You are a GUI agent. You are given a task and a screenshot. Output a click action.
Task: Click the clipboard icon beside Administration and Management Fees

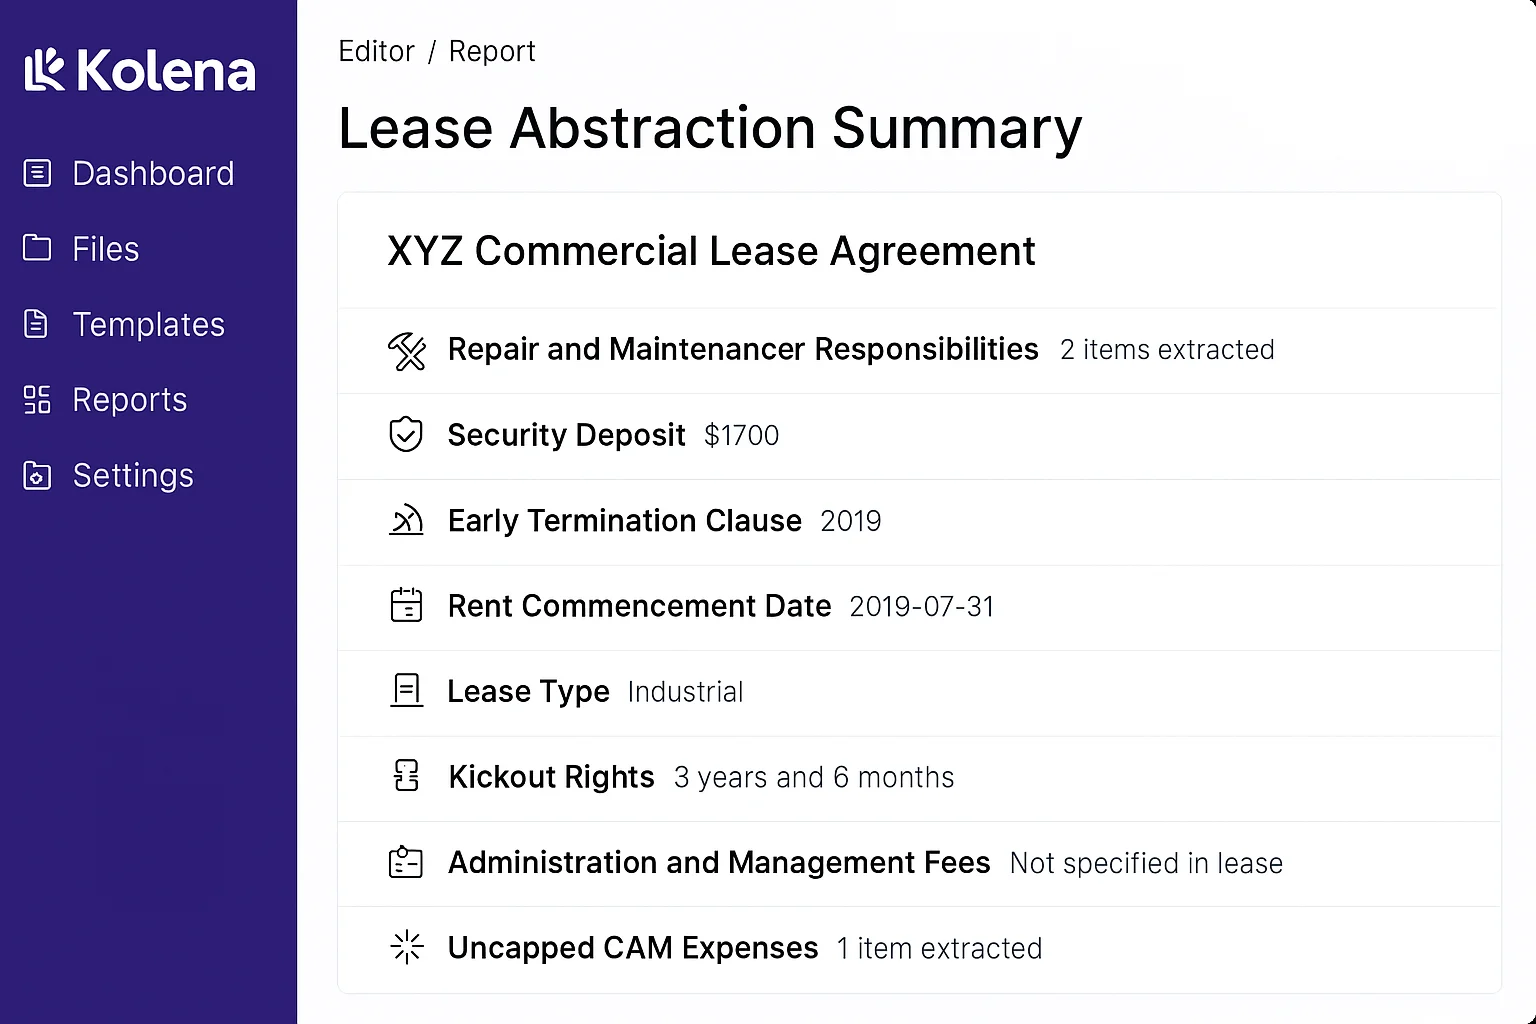pyautogui.click(x=406, y=862)
